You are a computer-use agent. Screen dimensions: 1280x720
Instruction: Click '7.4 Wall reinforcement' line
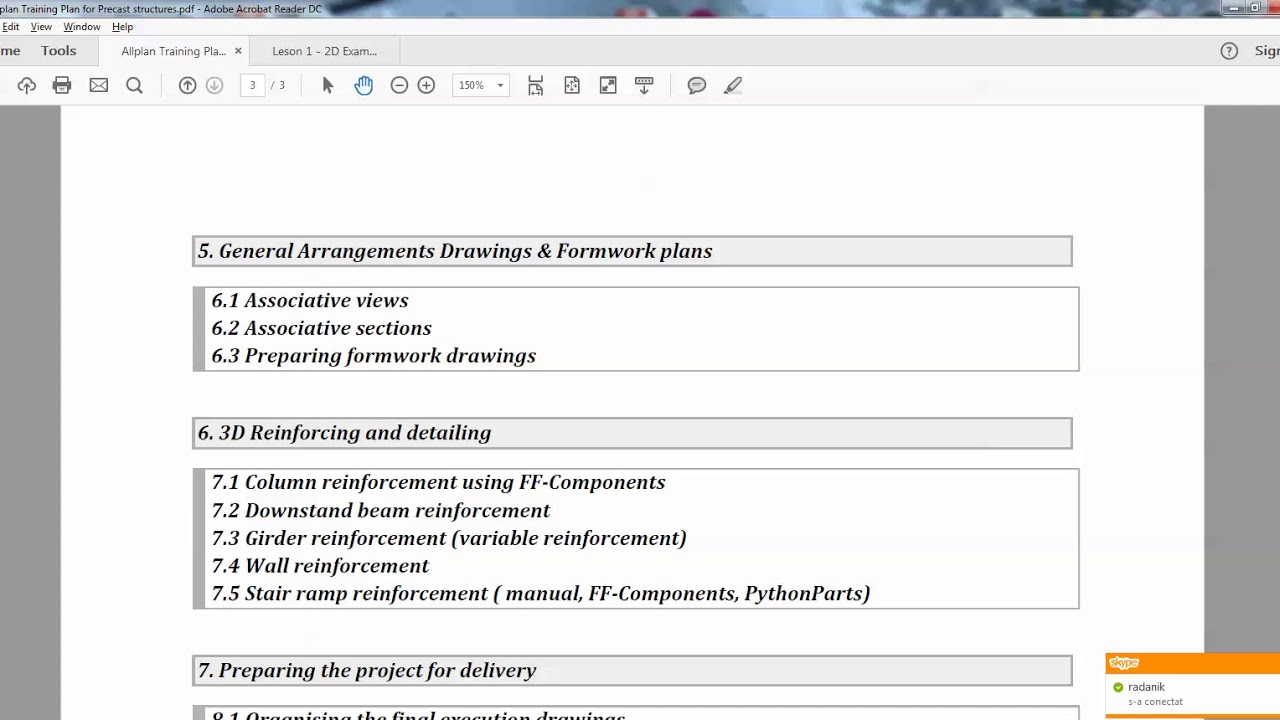(x=320, y=566)
